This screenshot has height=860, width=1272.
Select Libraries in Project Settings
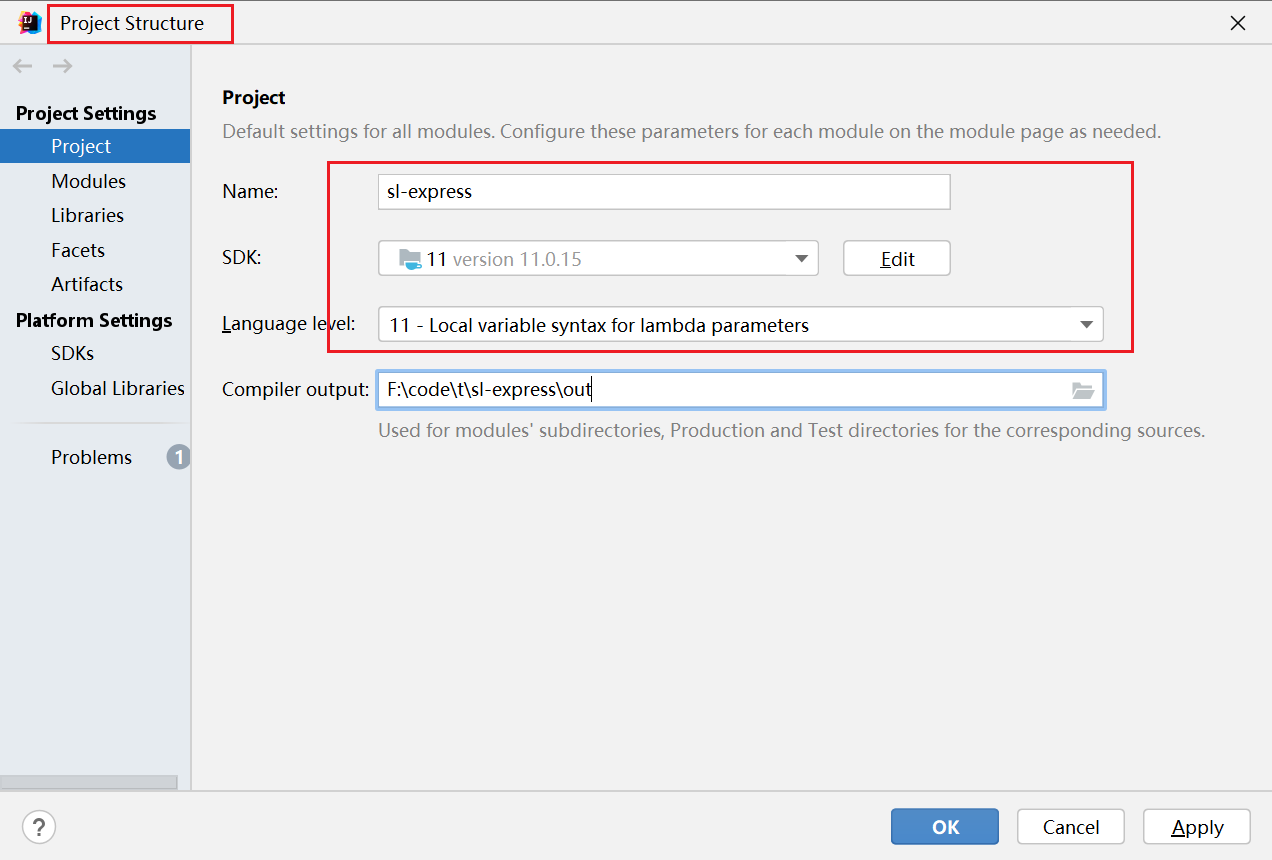(87, 215)
